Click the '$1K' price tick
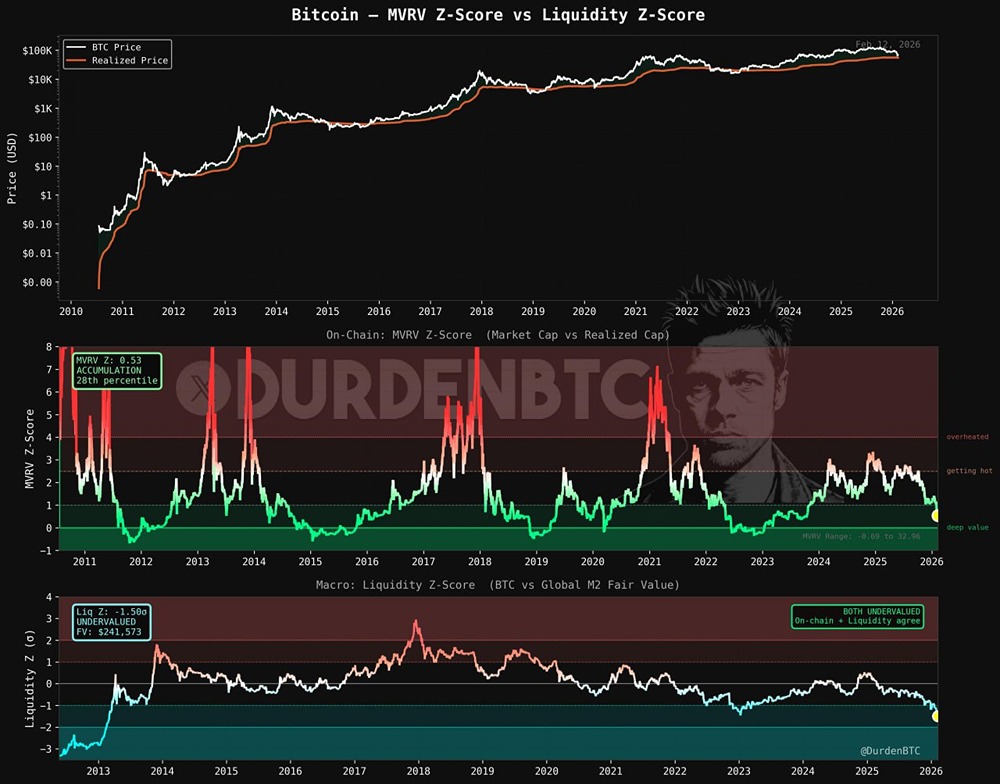The width and height of the screenshot is (1000, 784). [x=42, y=108]
